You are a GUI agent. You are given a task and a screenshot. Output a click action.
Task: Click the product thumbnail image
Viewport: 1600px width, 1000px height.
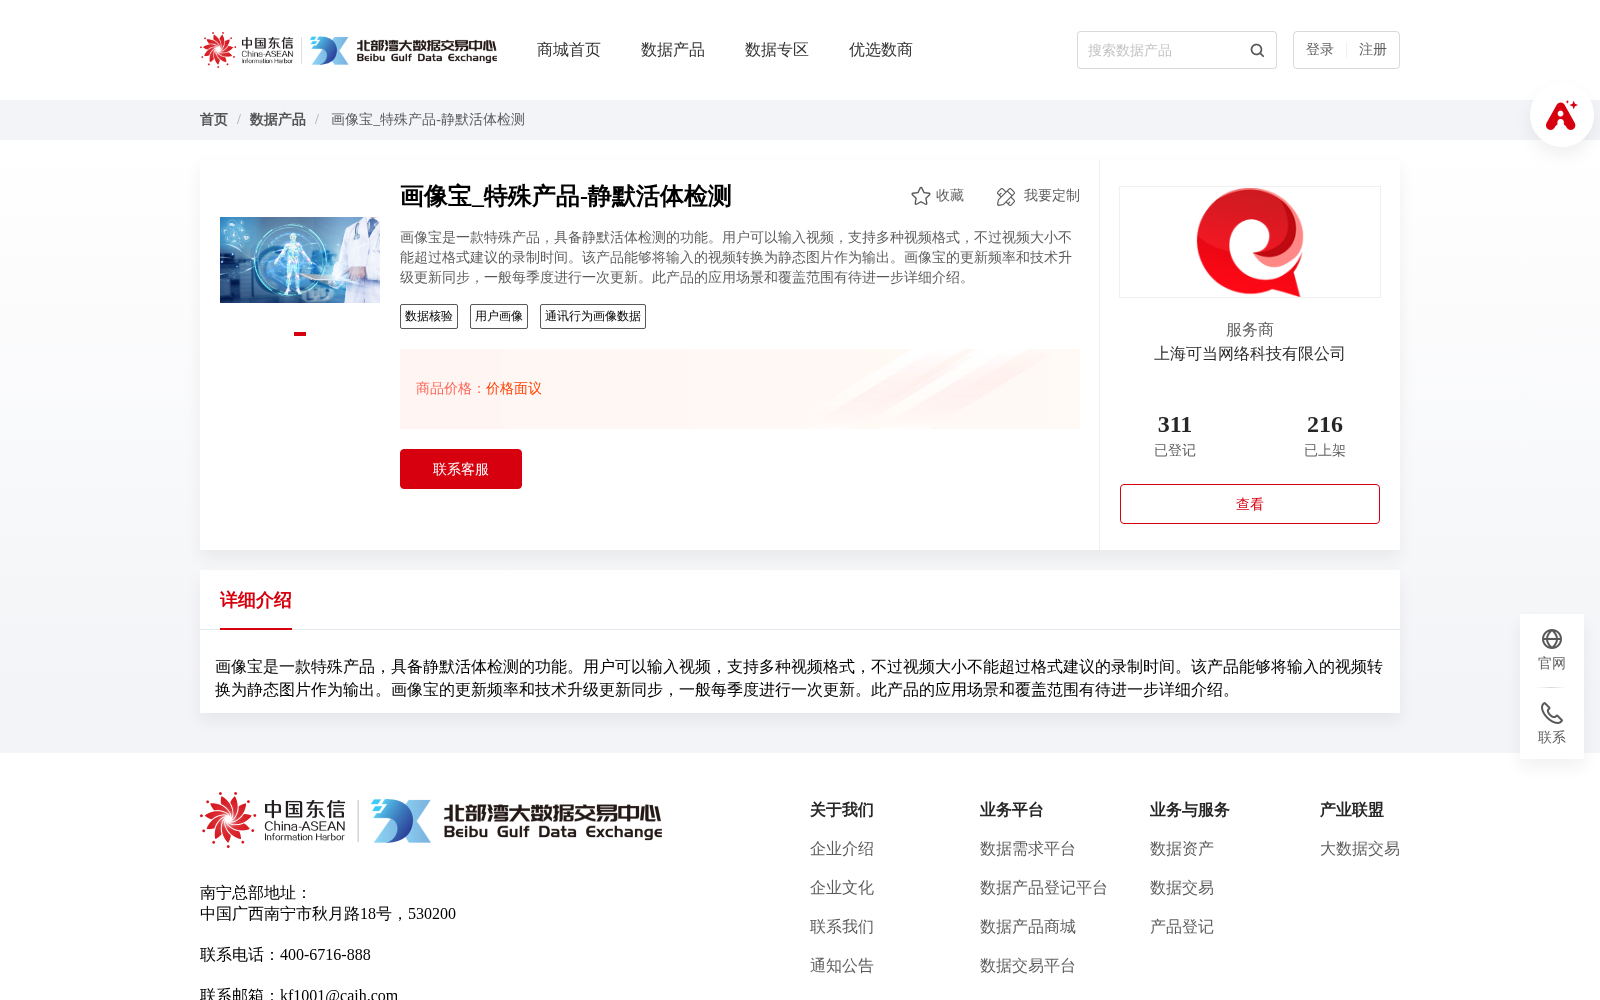coord(300,260)
